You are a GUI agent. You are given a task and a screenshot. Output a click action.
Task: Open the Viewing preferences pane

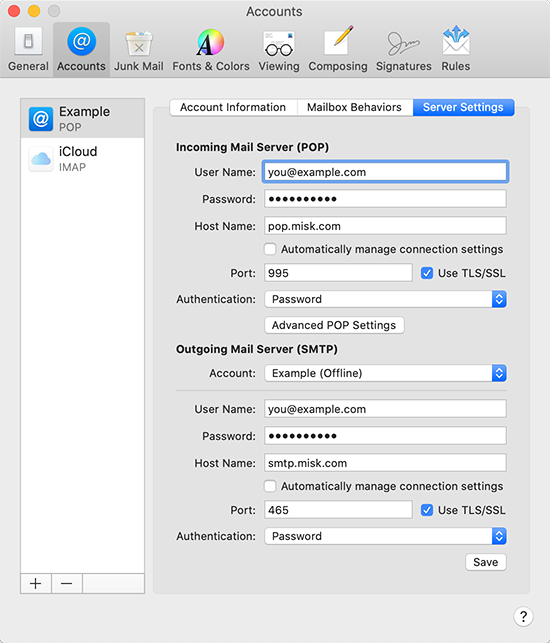coord(279,49)
